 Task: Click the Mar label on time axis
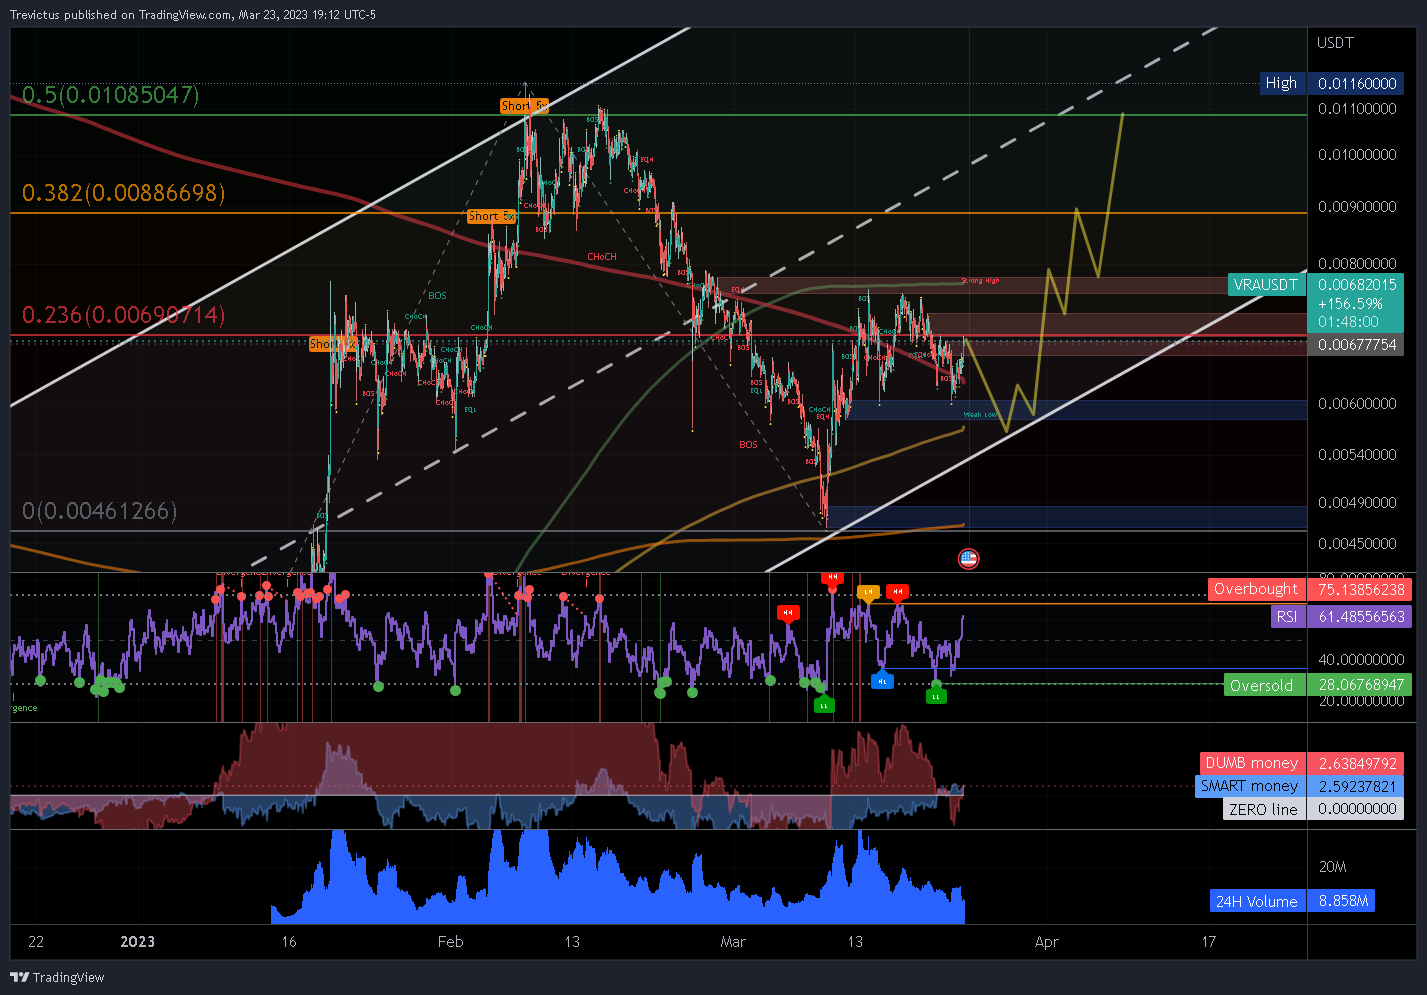click(733, 941)
